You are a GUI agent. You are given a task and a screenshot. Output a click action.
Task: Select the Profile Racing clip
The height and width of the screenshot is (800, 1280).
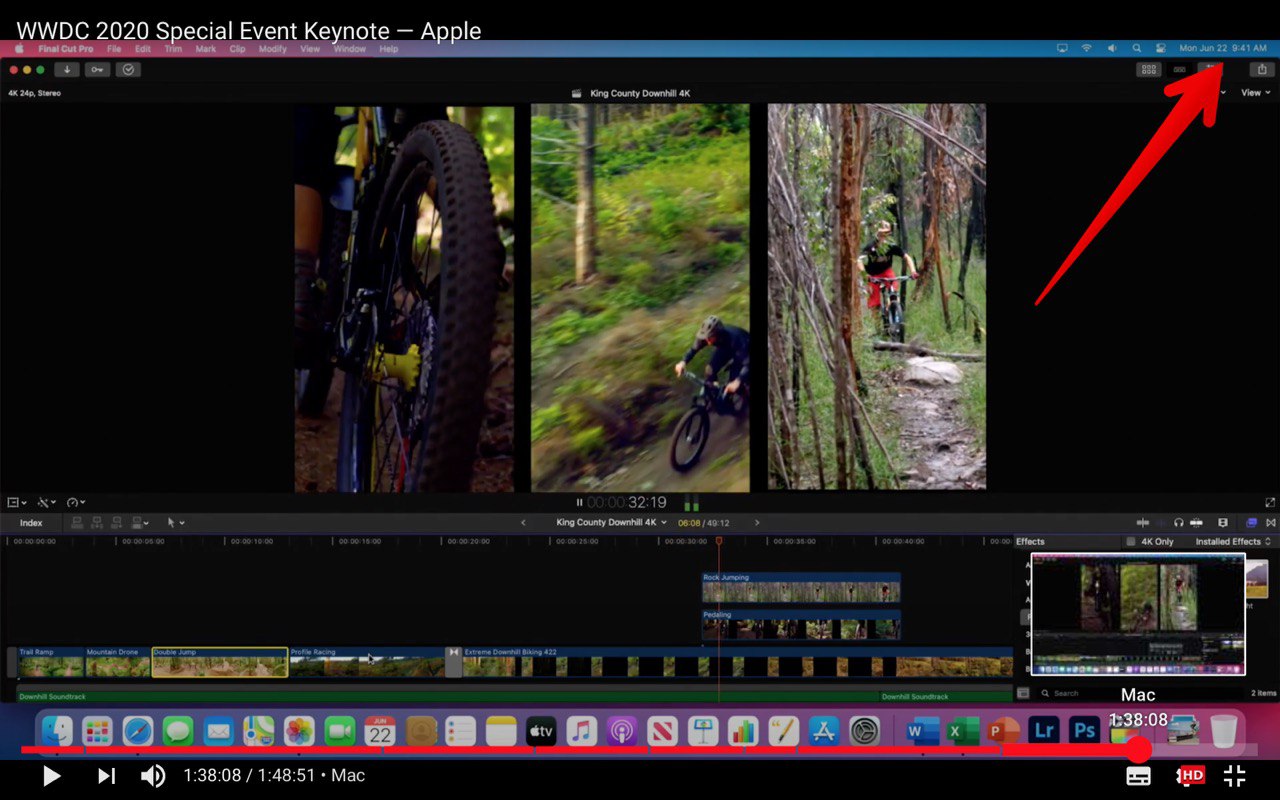coord(366,662)
